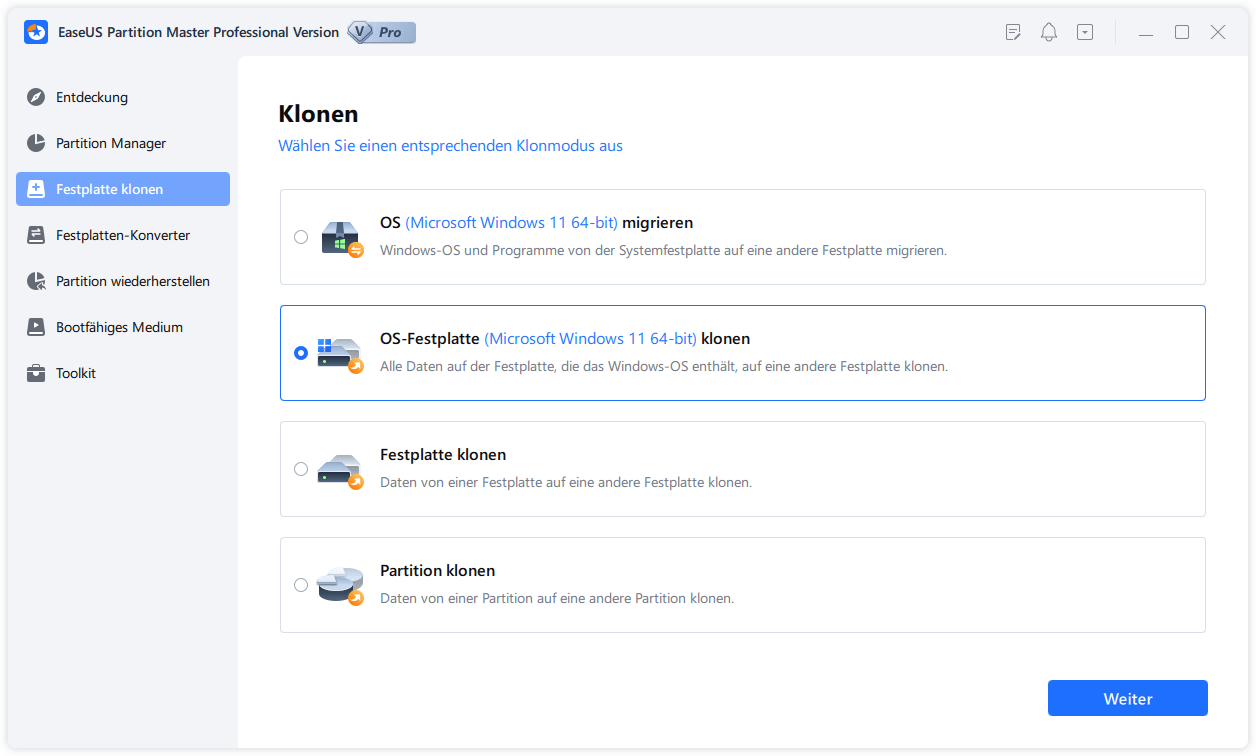Click the Festplatten-Konverter sidebar icon
Viewport: 1256px width, 756px height.
tap(36, 235)
